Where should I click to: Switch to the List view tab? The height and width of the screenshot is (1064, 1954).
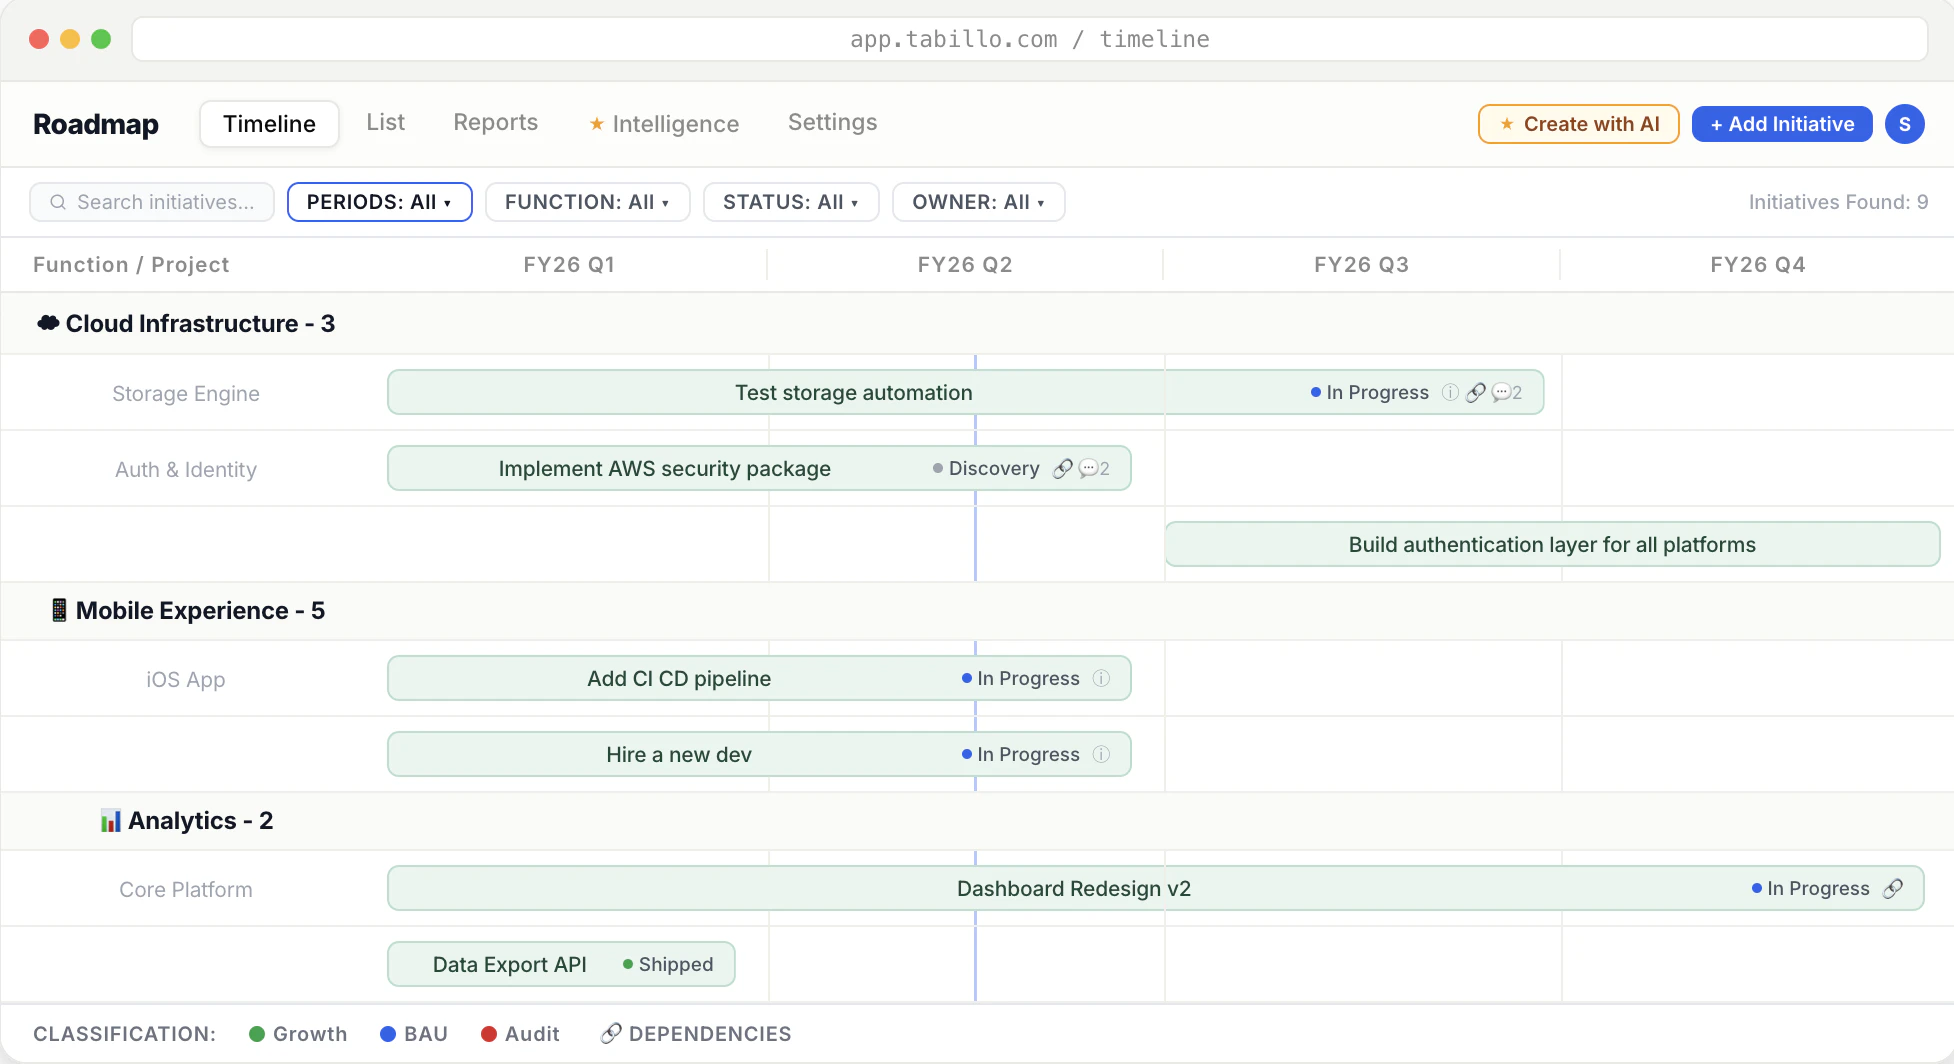pyautogui.click(x=385, y=122)
